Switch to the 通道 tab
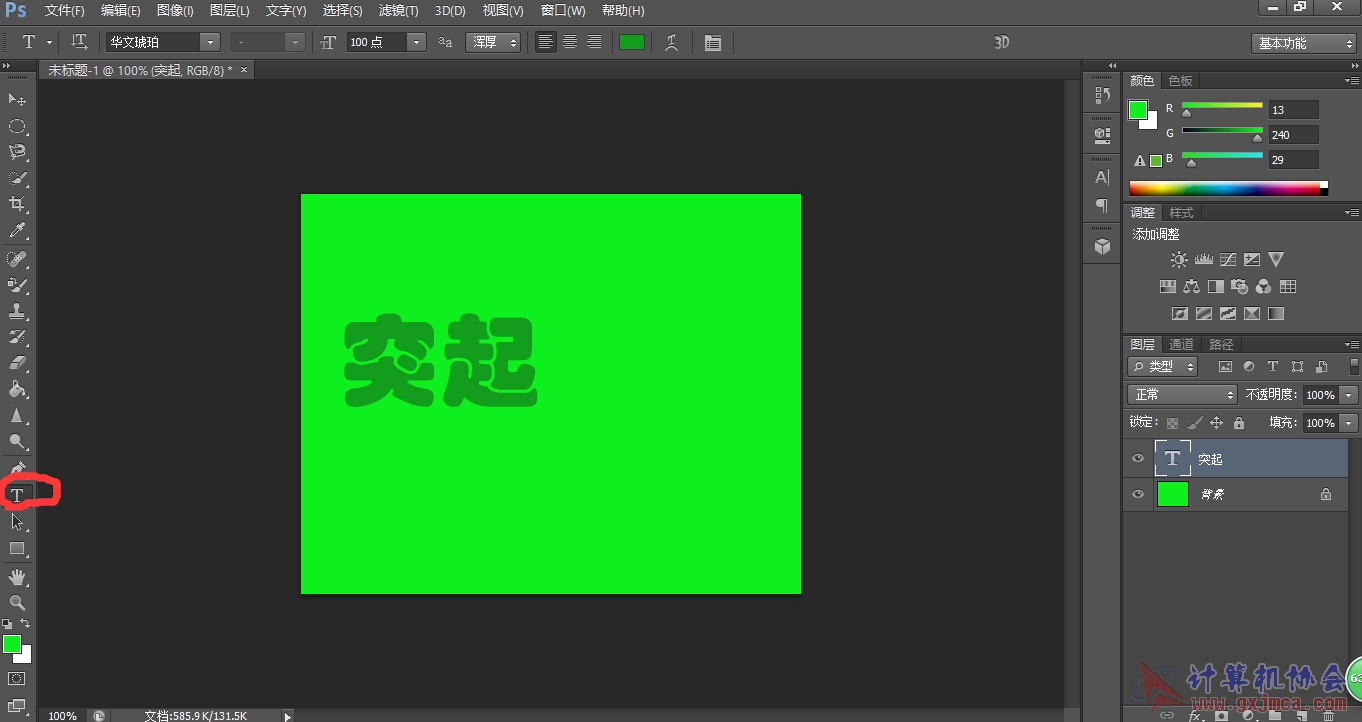 click(1181, 344)
